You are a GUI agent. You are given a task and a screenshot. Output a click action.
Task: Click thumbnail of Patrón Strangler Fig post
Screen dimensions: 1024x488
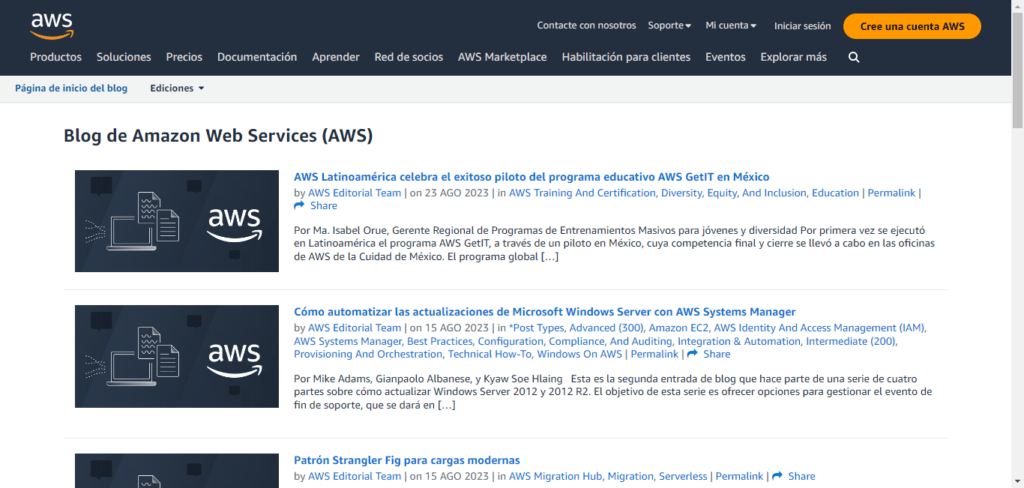pos(177,470)
